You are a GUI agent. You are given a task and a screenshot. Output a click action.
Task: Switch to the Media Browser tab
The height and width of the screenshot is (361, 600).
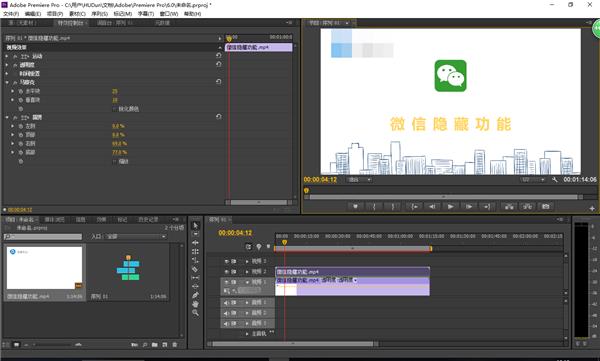click(54, 219)
